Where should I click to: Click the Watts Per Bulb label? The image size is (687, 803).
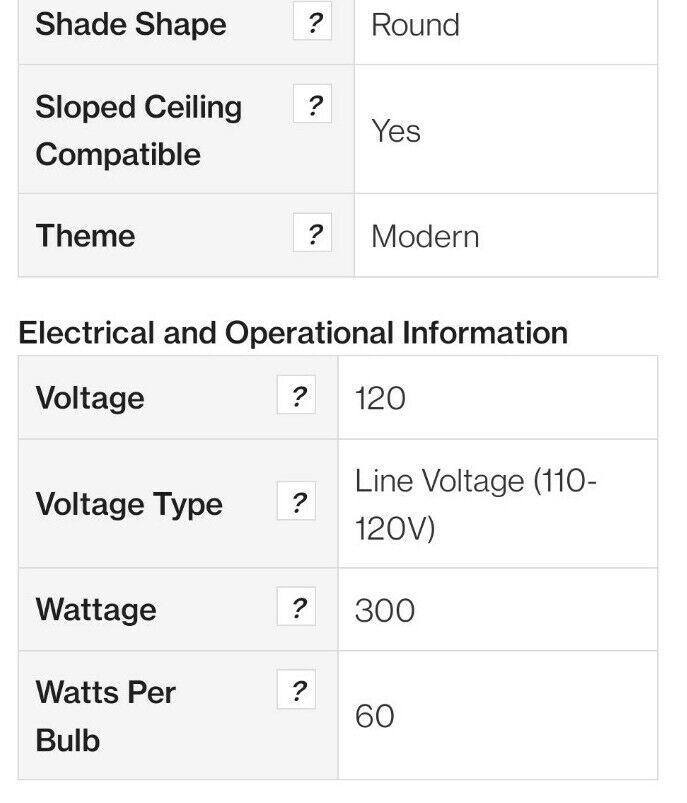point(106,716)
